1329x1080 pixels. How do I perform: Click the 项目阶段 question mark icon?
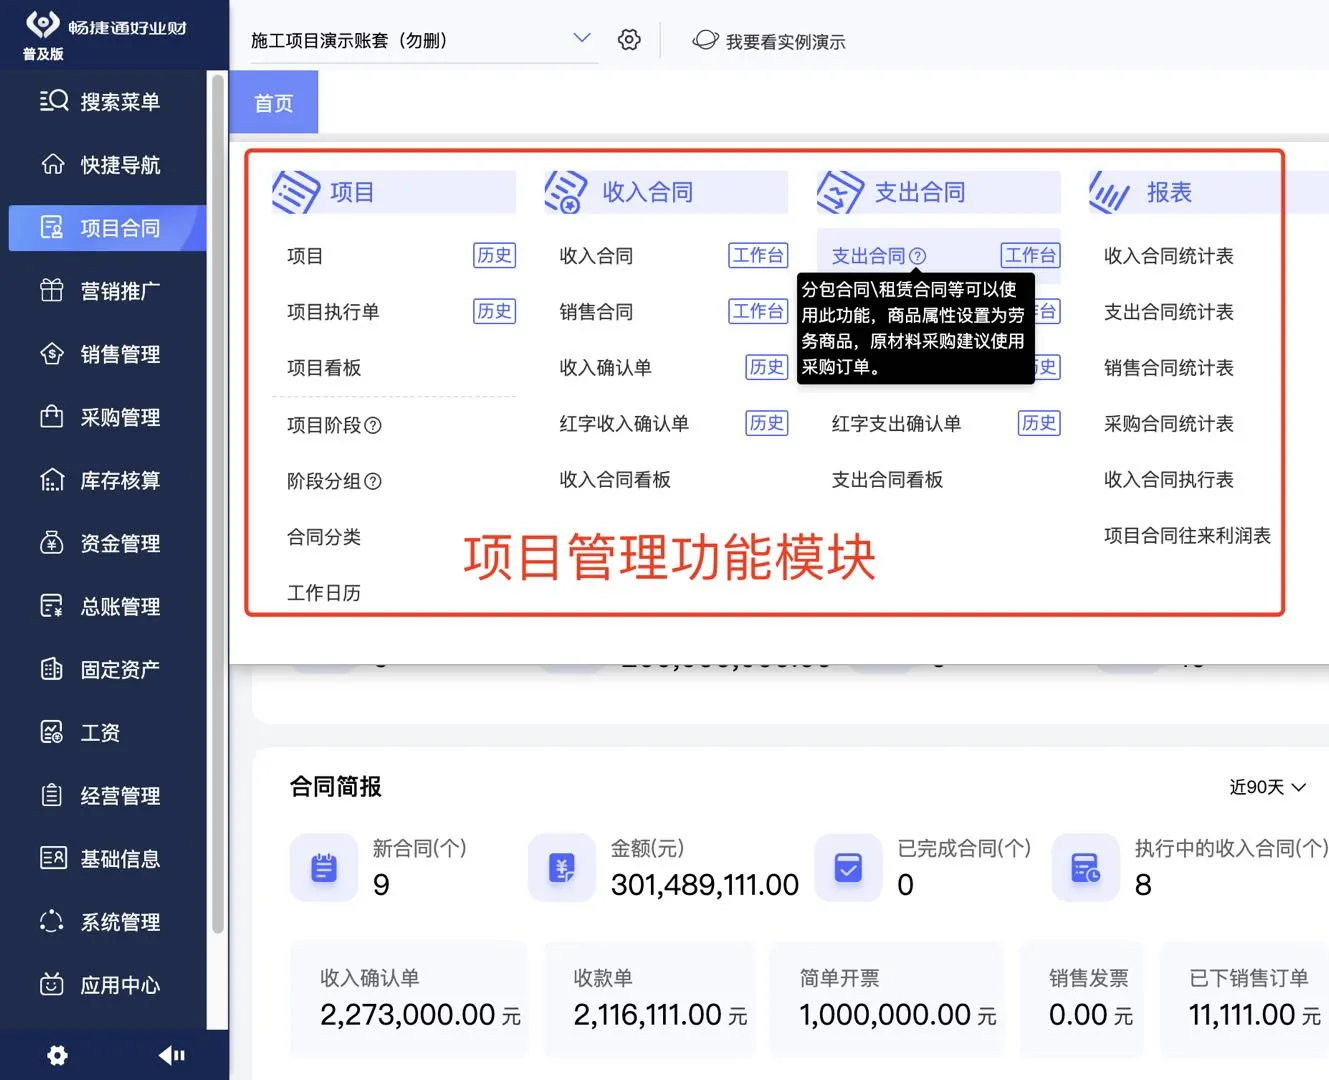point(371,425)
